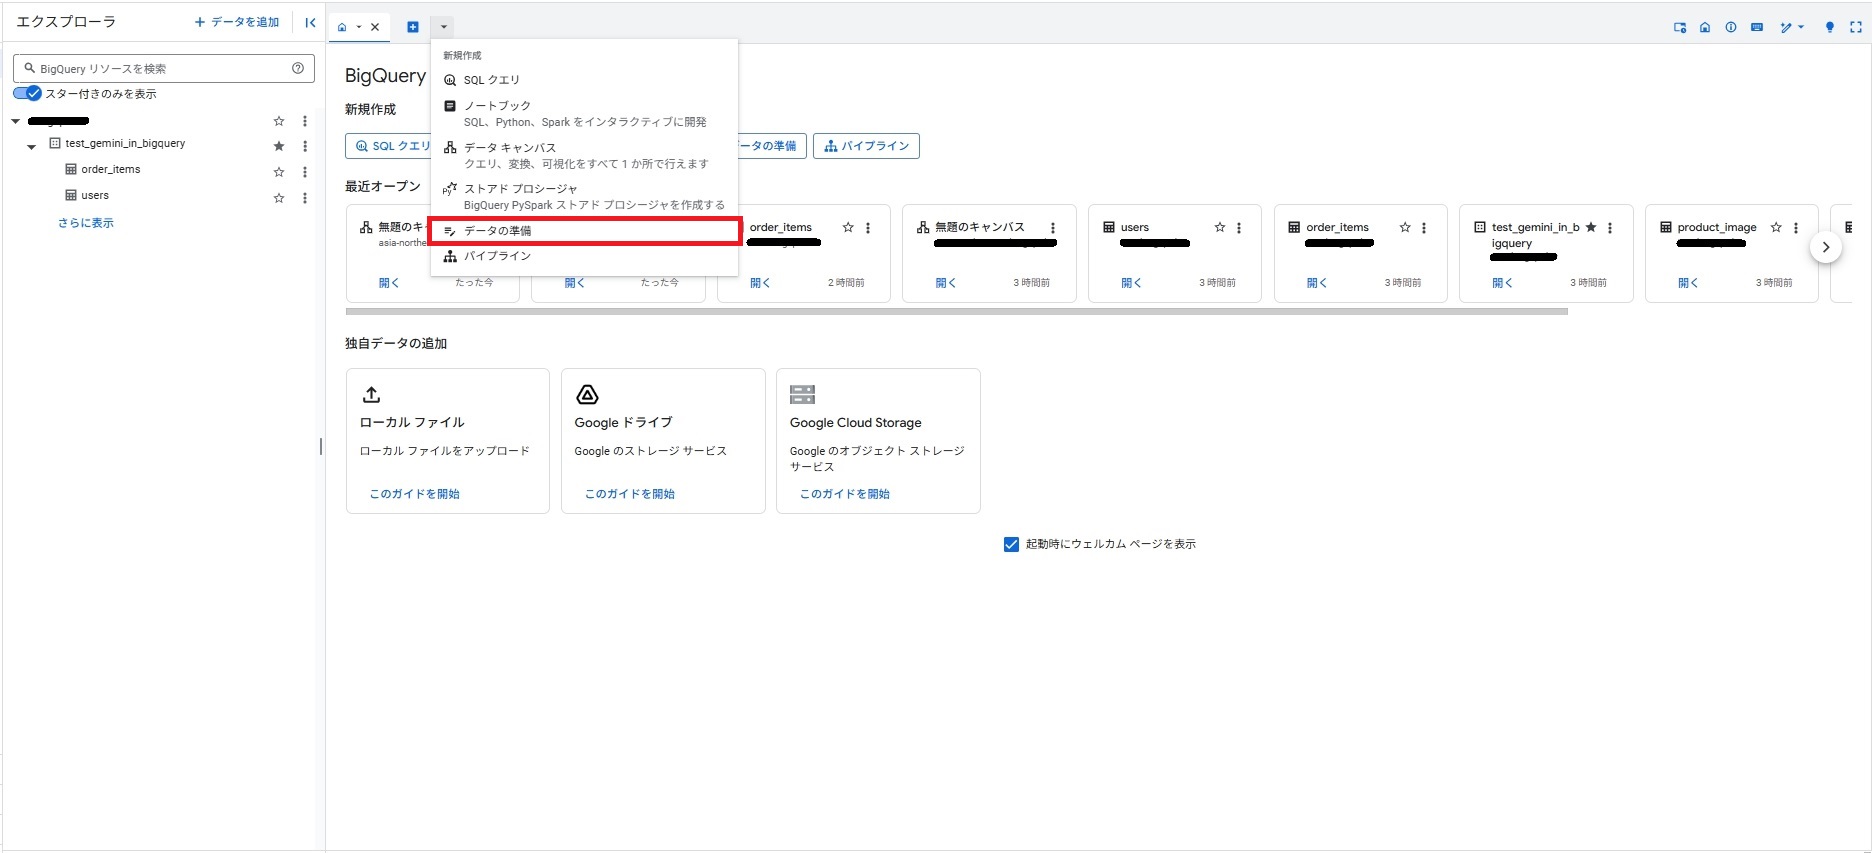Collapse the test_gemini_in_bigquery dataset tree
This screenshot has height=853, width=1872.
(x=31, y=146)
